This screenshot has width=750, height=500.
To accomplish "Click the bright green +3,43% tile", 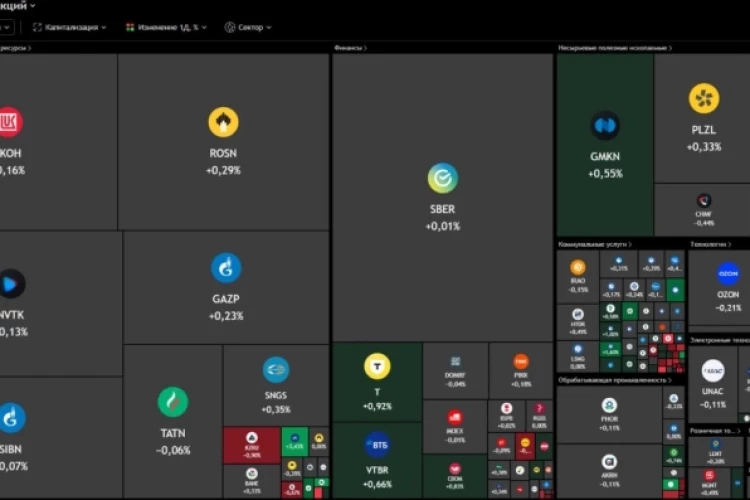I will coord(295,441).
